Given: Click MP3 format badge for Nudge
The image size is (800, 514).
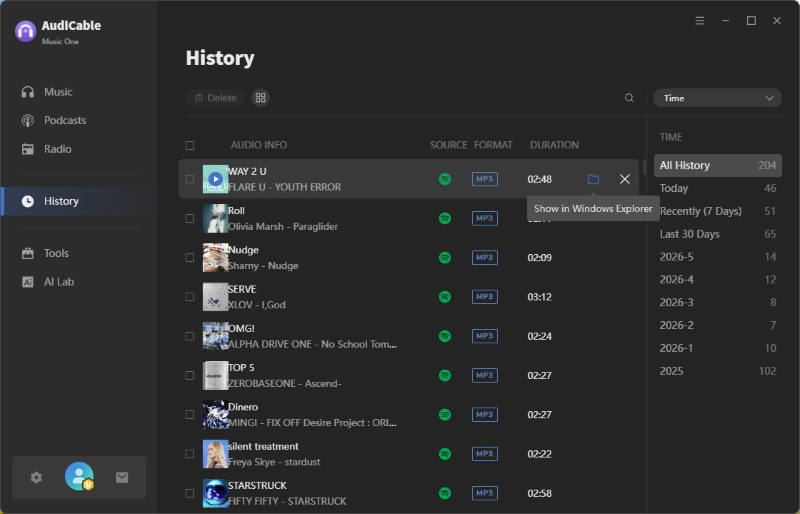Looking at the screenshot, I should point(485,258).
